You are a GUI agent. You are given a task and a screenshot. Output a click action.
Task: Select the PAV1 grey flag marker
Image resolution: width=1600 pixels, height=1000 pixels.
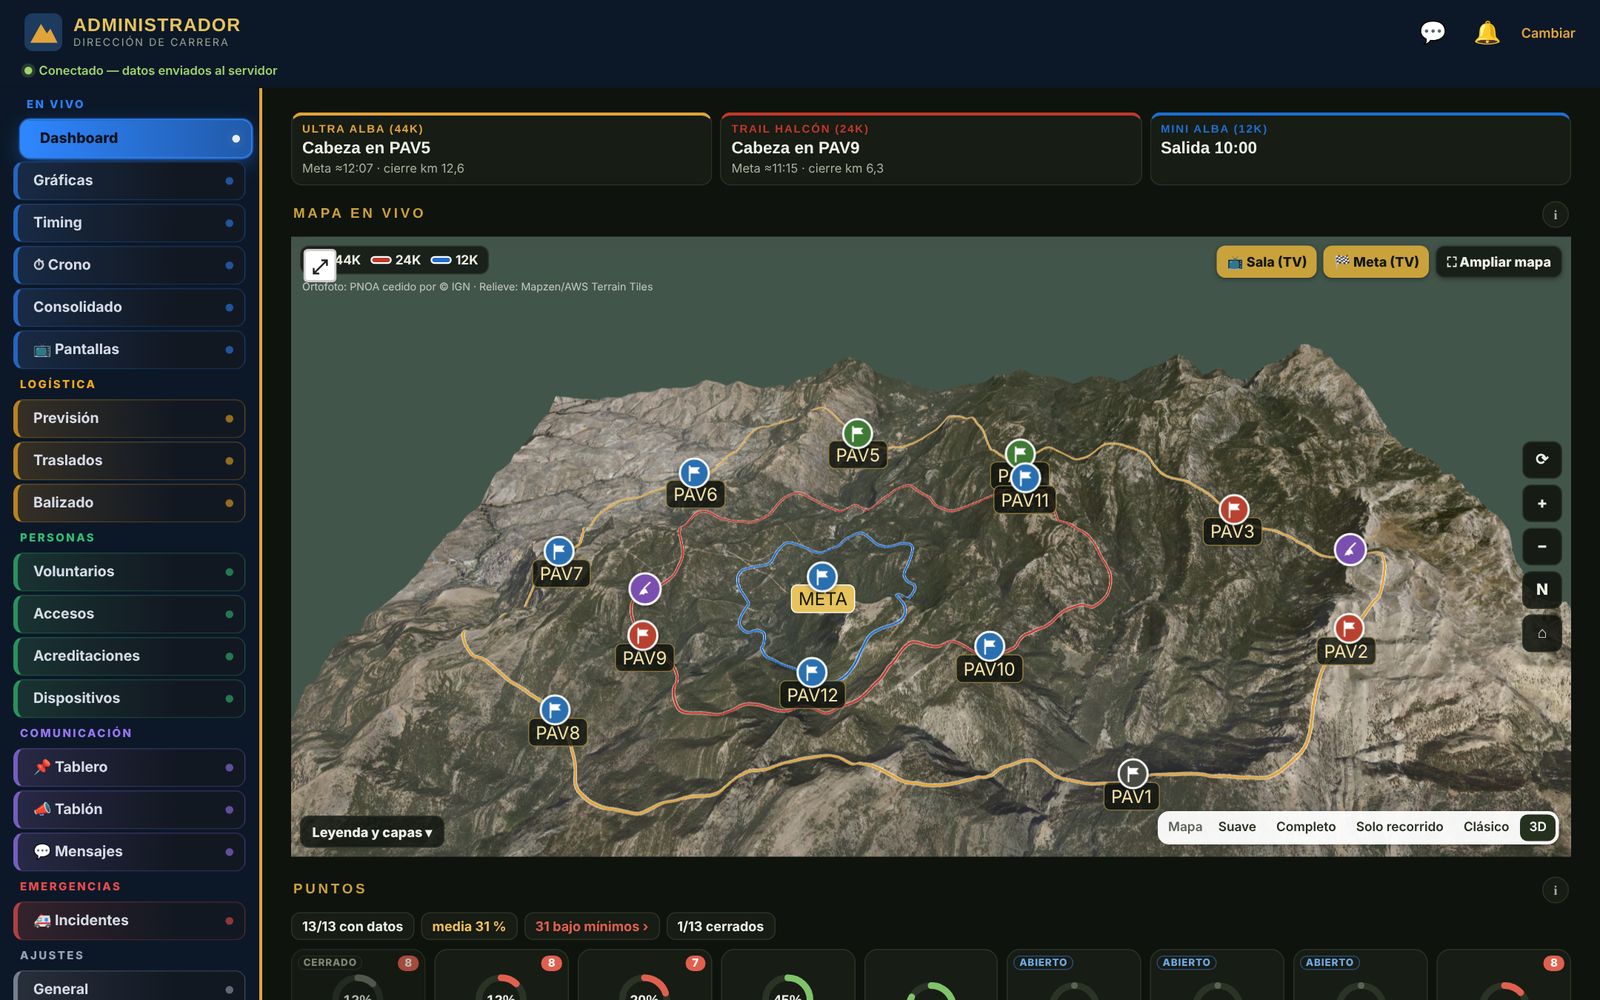click(x=1132, y=773)
